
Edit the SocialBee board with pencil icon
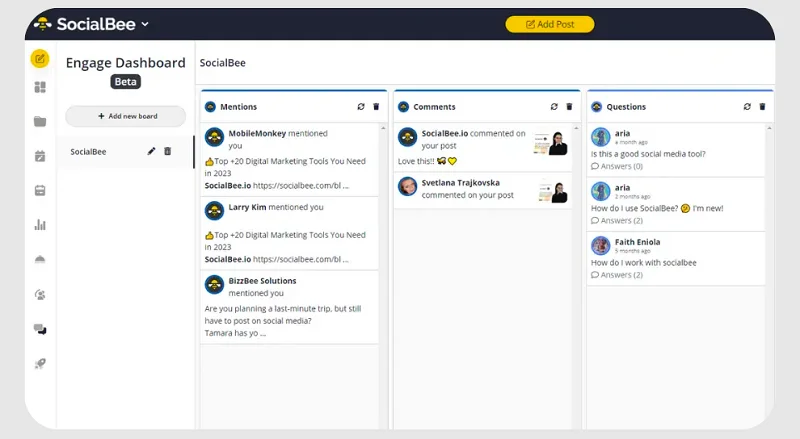point(151,151)
